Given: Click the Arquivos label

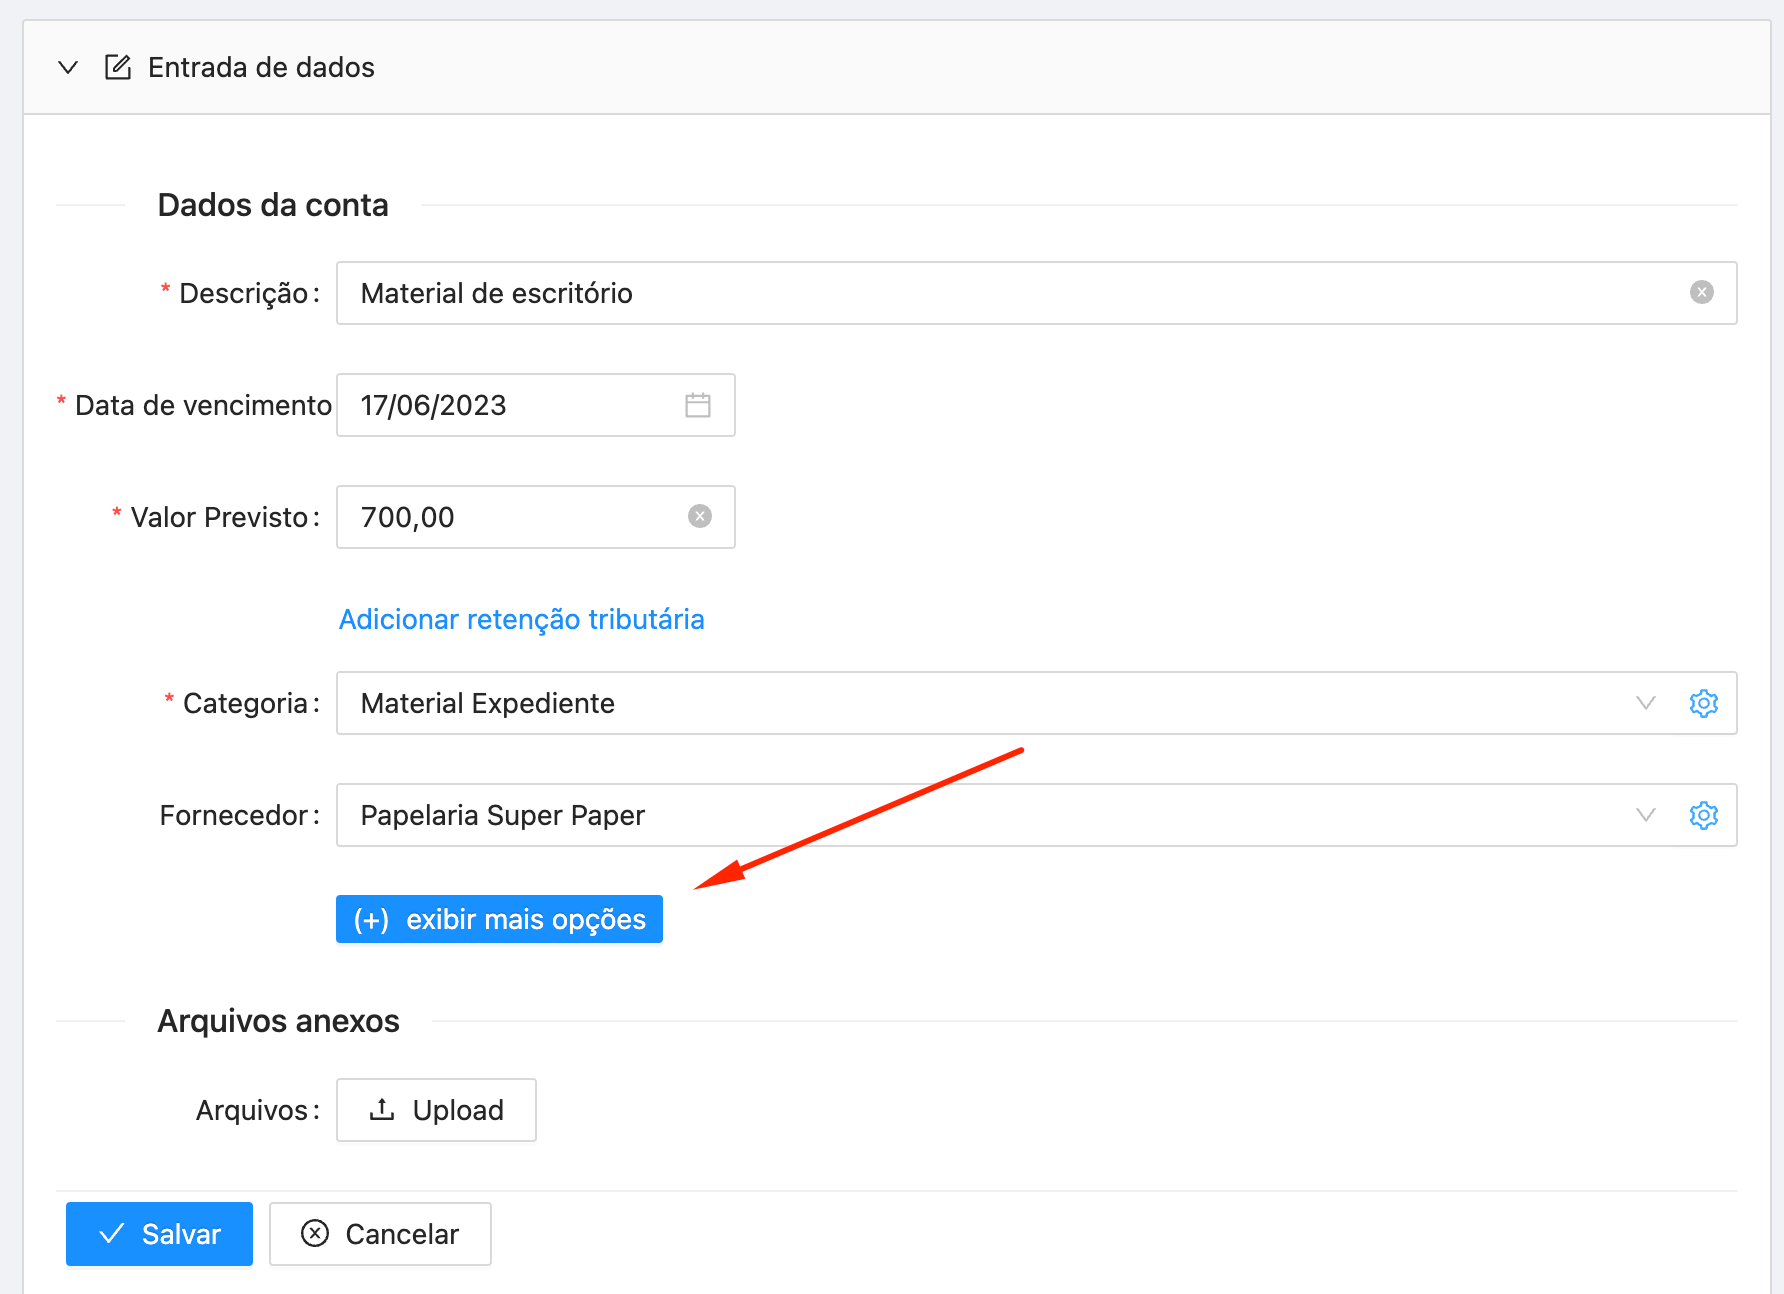Looking at the screenshot, I should [258, 1110].
